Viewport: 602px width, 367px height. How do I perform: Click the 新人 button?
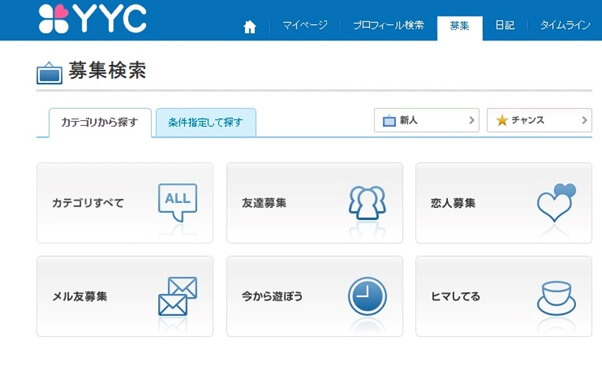coord(427,120)
